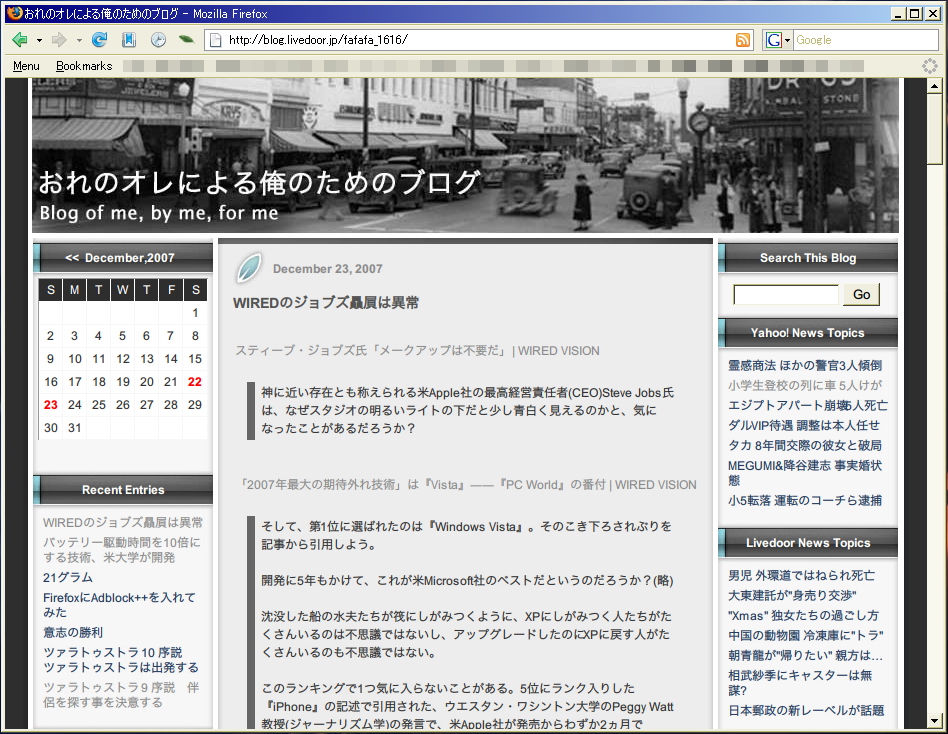This screenshot has height=734, width=948.
Task: Click the page icon in the address bar
Action: (215, 40)
